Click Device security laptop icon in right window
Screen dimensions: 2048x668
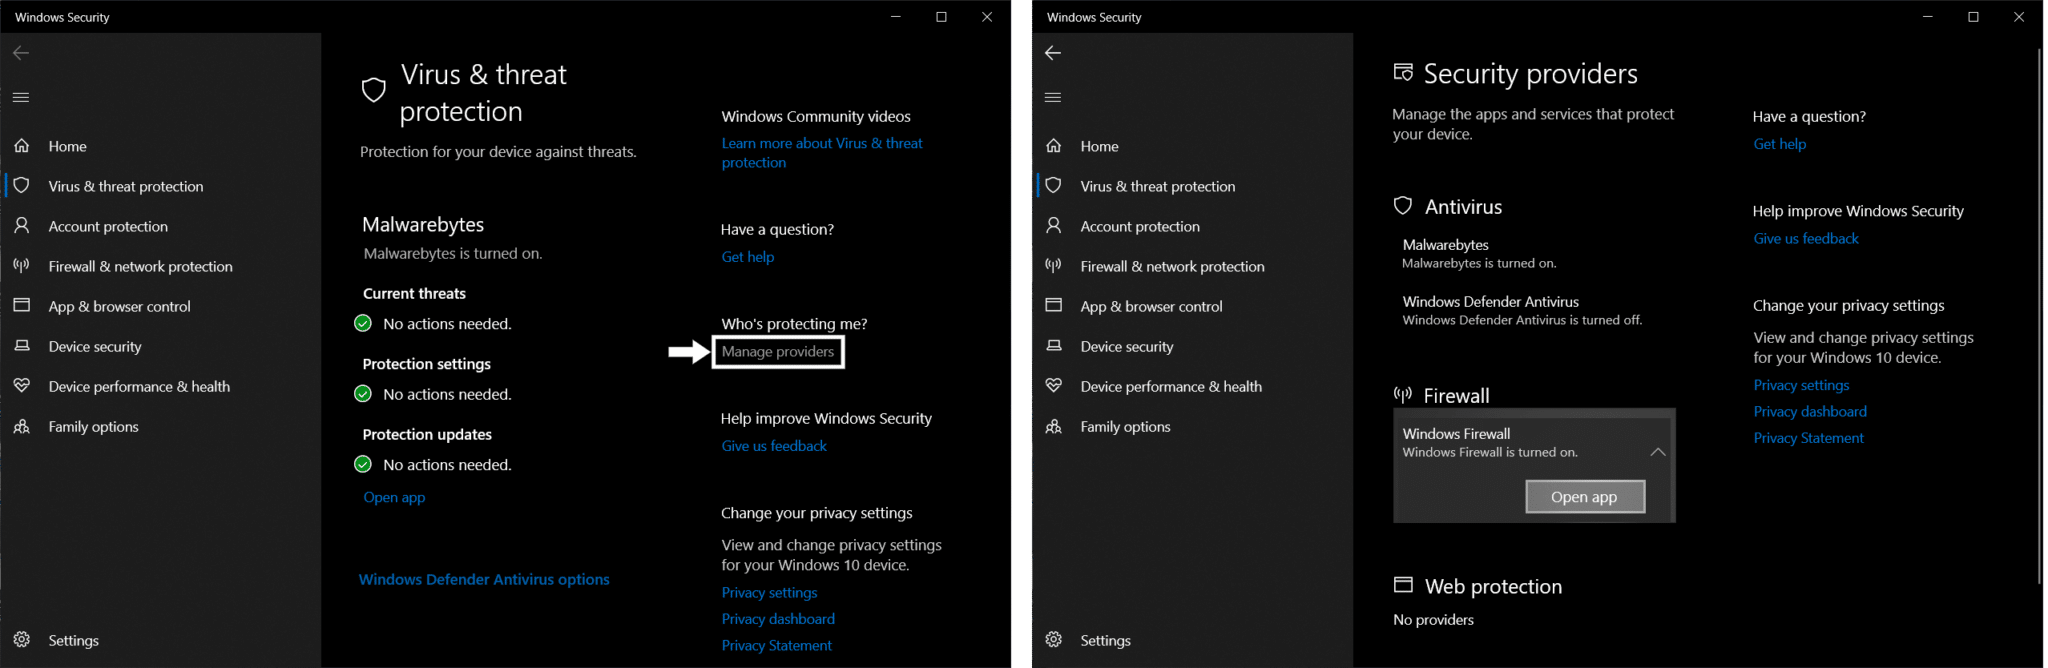point(1053,346)
